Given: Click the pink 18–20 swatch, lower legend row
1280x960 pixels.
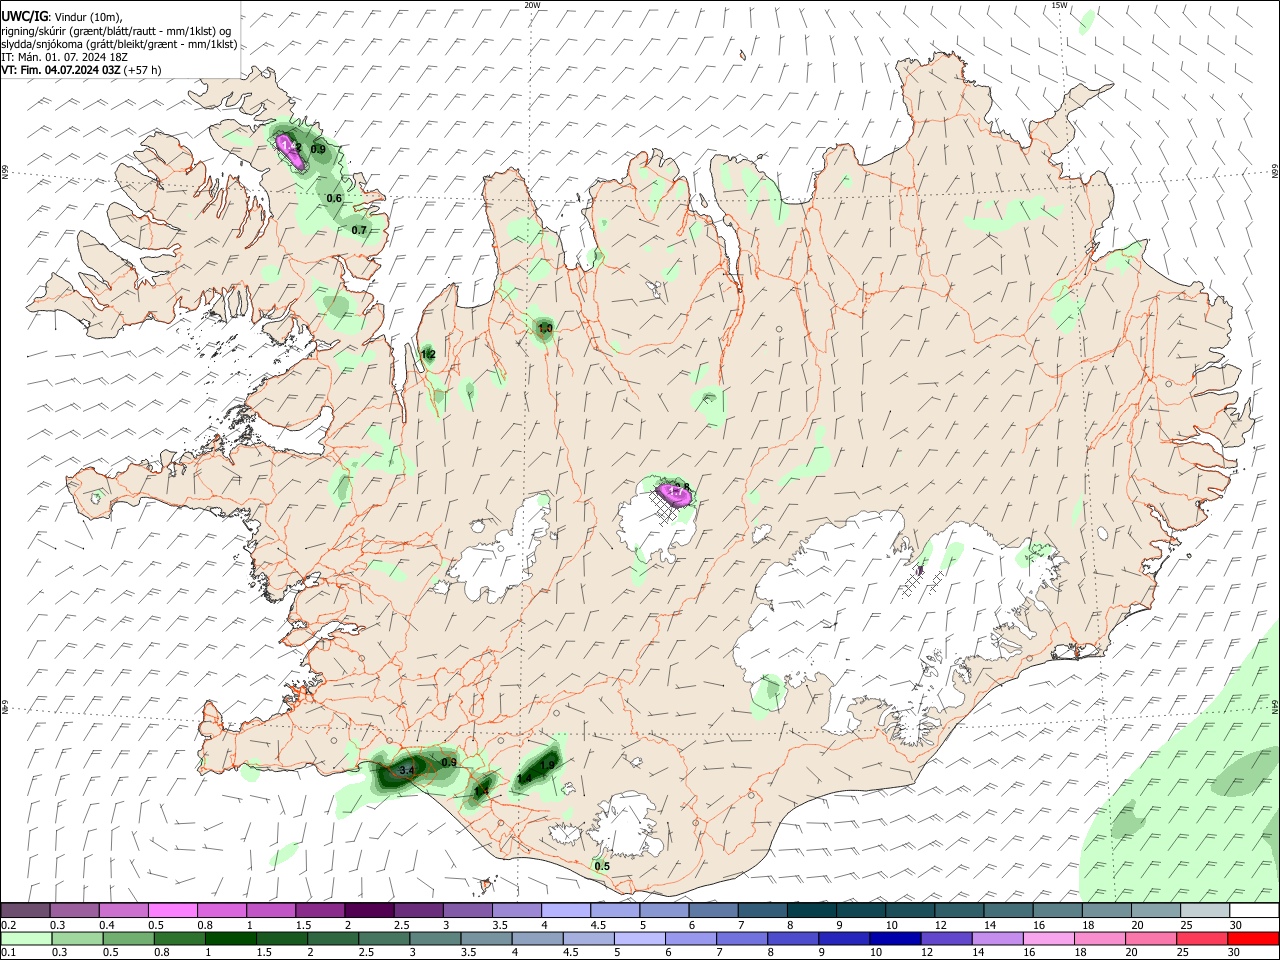Looking at the screenshot, I should click(x=1101, y=938).
